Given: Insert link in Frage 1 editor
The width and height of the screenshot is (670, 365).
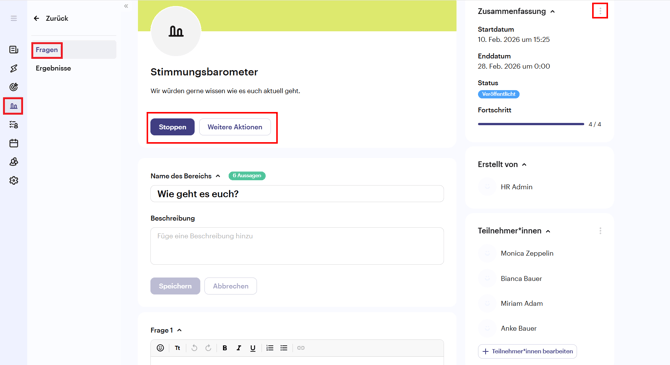Looking at the screenshot, I should pyautogui.click(x=301, y=348).
